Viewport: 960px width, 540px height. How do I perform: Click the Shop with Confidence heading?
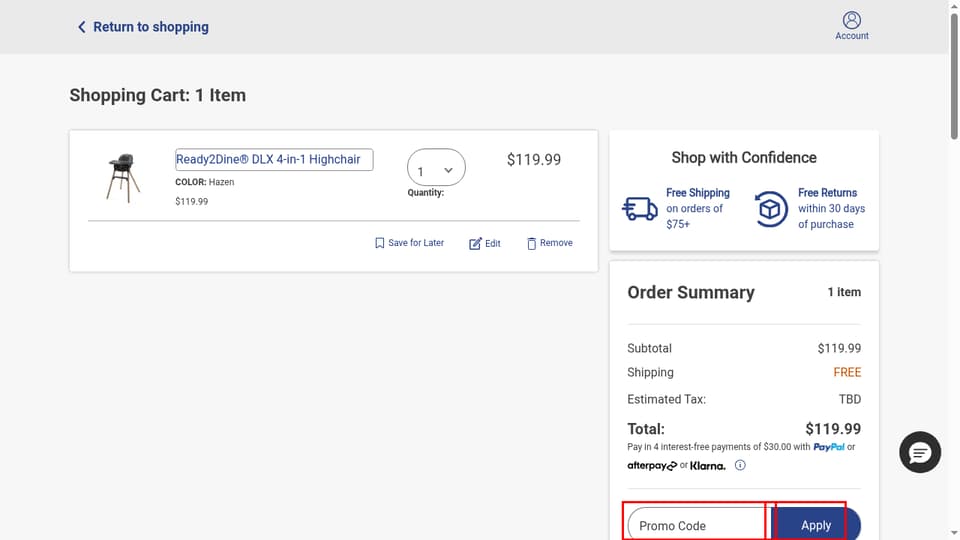(744, 157)
